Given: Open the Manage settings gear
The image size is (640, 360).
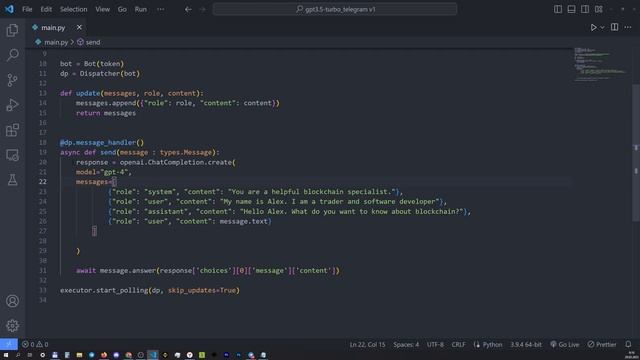Looking at the screenshot, I should (x=12, y=325).
